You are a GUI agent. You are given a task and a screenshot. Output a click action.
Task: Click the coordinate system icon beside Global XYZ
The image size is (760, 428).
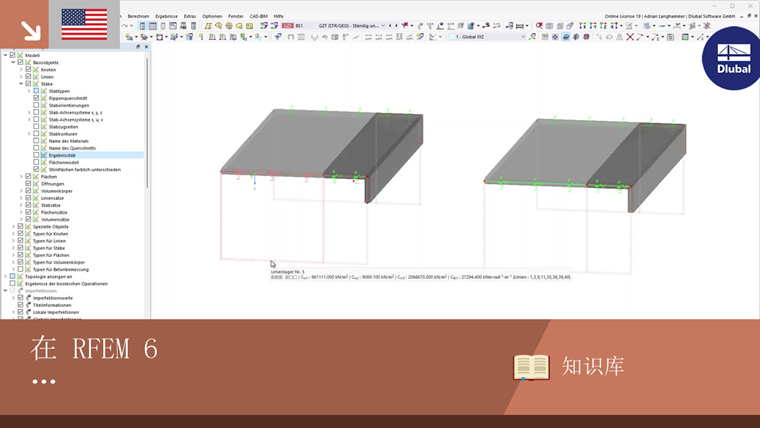pyautogui.click(x=533, y=37)
